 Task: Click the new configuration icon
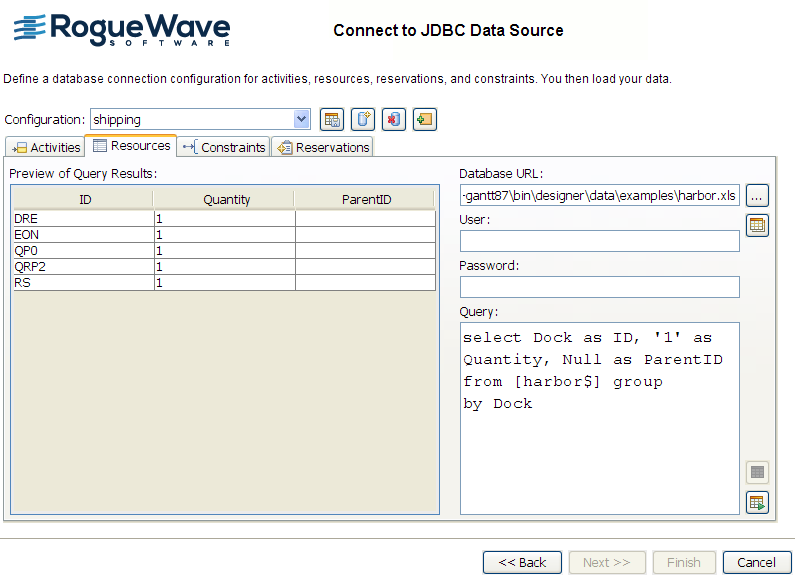click(363, 120)
